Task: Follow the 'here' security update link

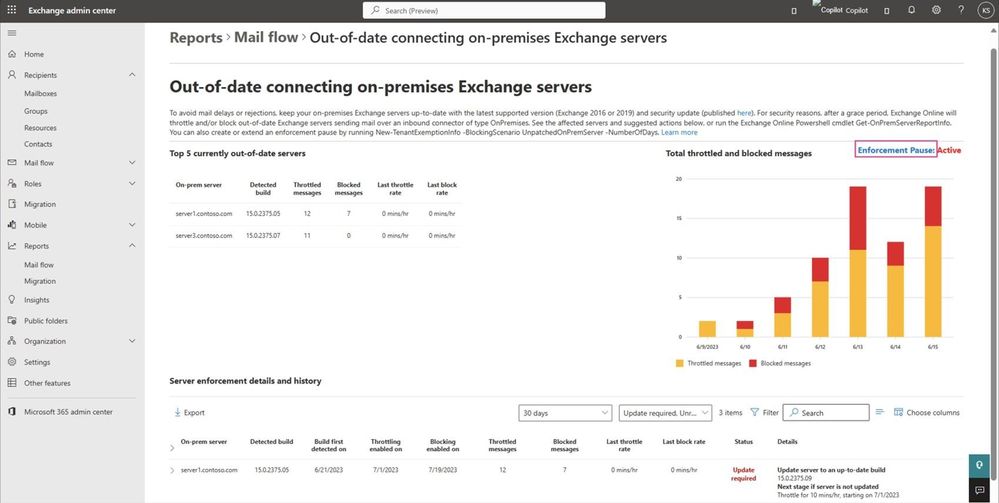Action: [744, 112]
